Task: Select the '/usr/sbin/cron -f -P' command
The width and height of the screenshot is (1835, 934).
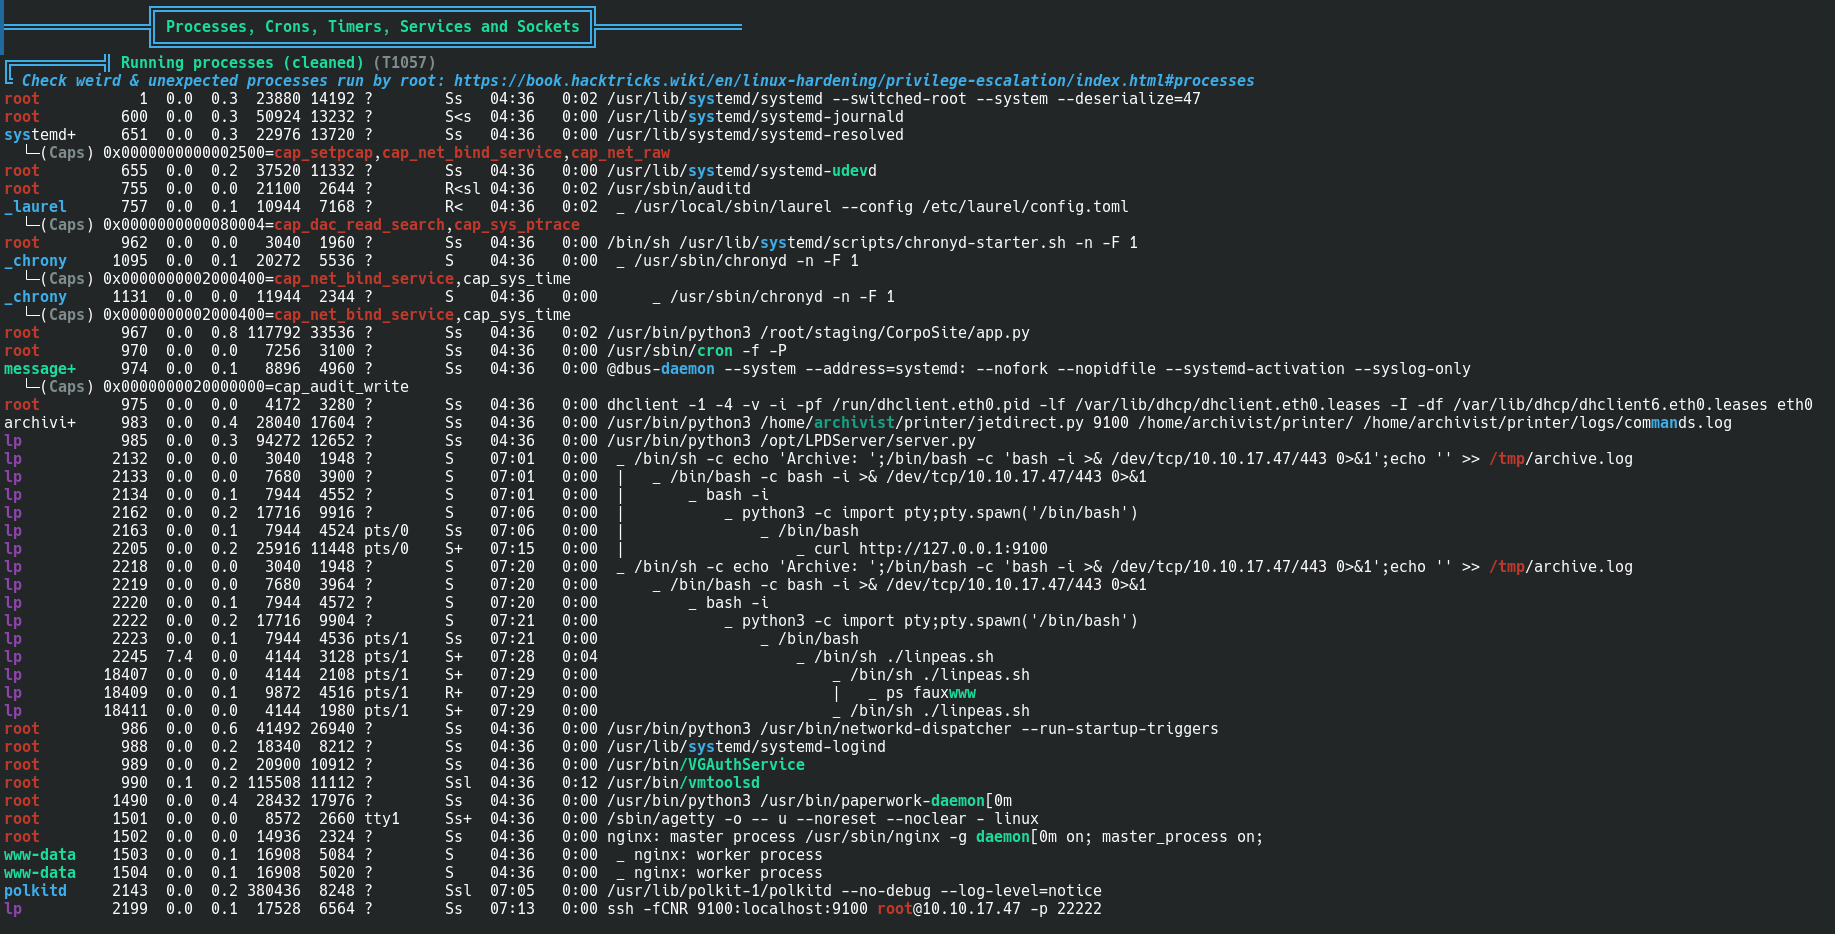Action: [x=697, y=351]
